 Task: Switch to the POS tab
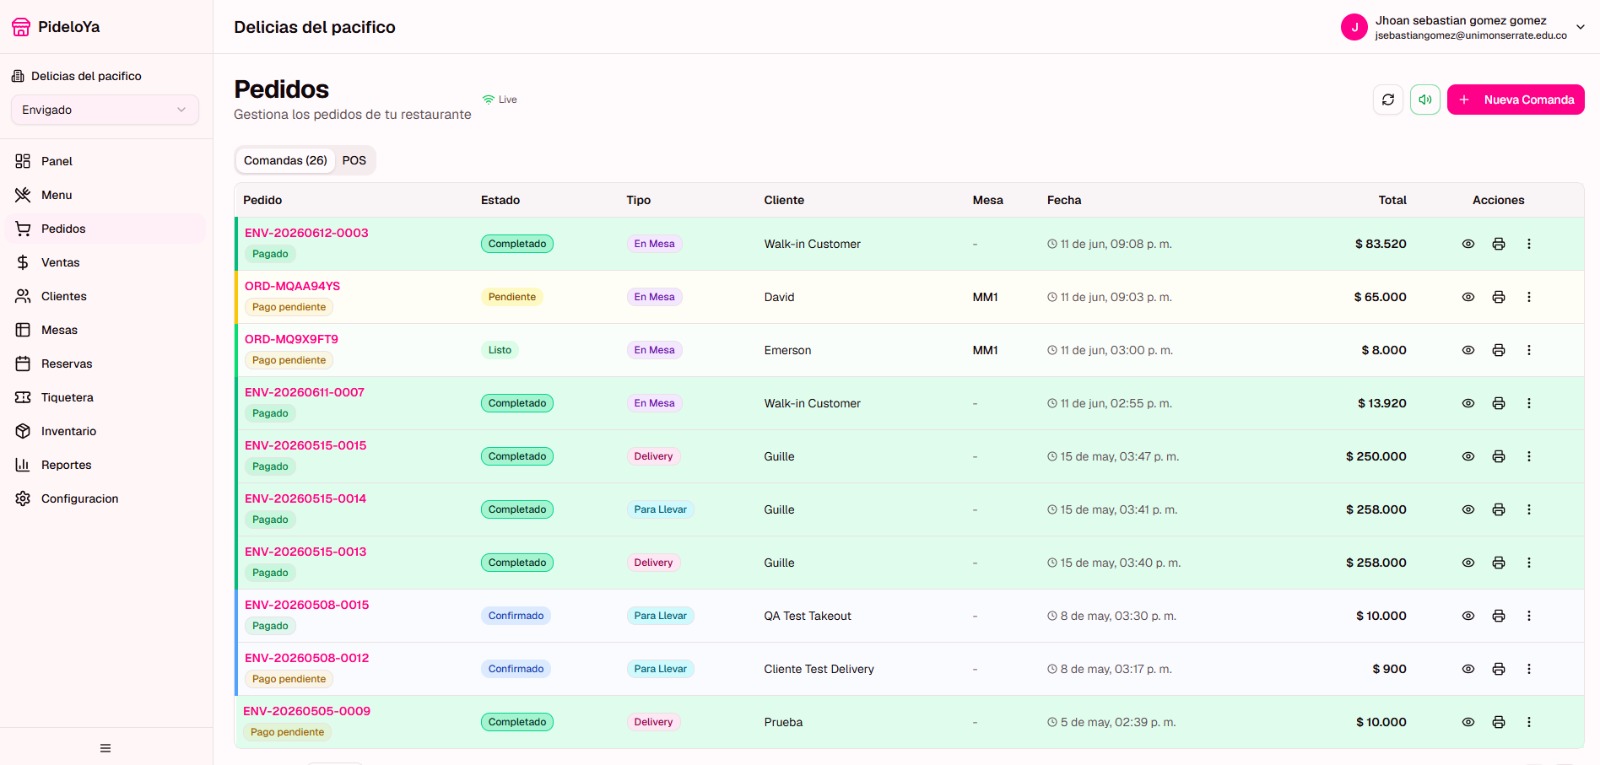pos(354,160)
